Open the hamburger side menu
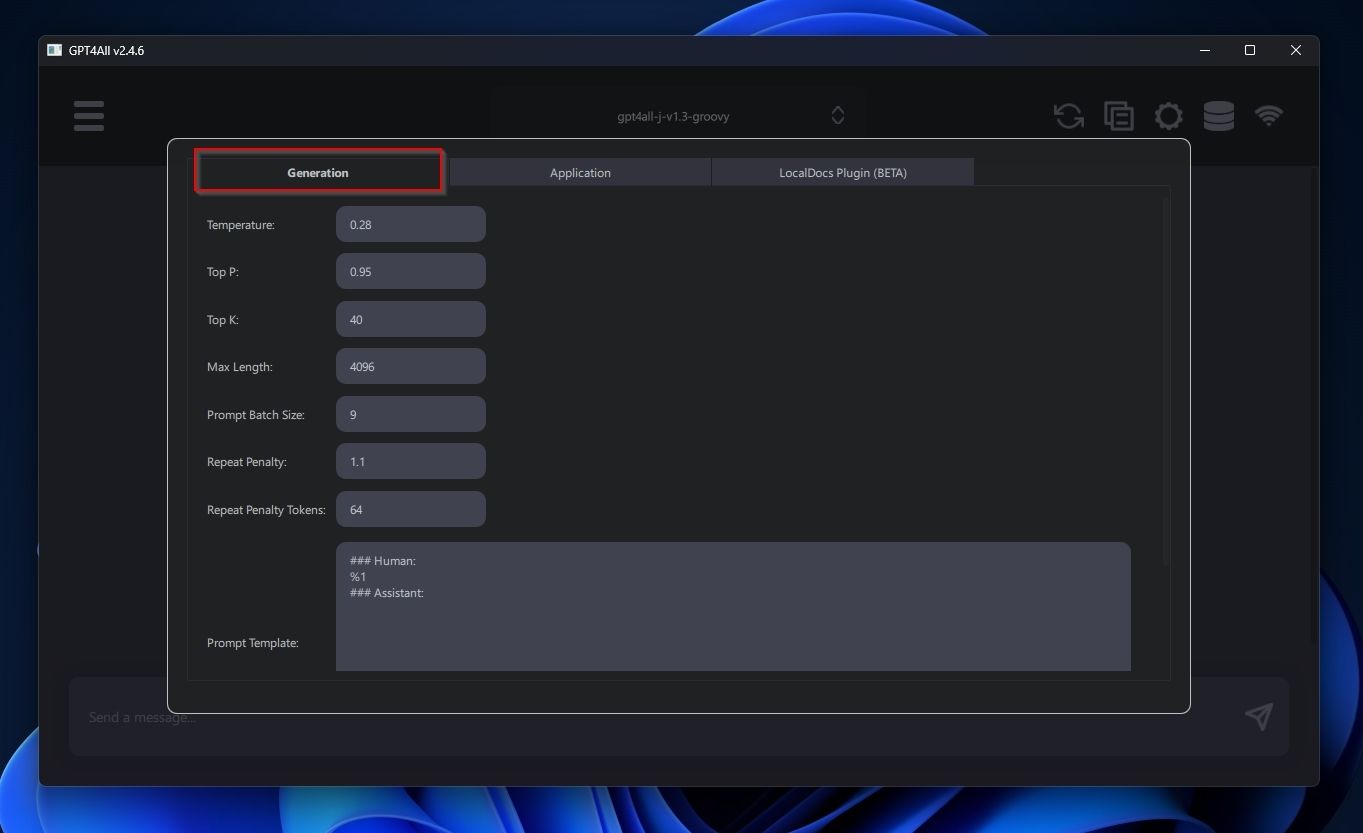Screen dimensions: 1363x833 88,116
